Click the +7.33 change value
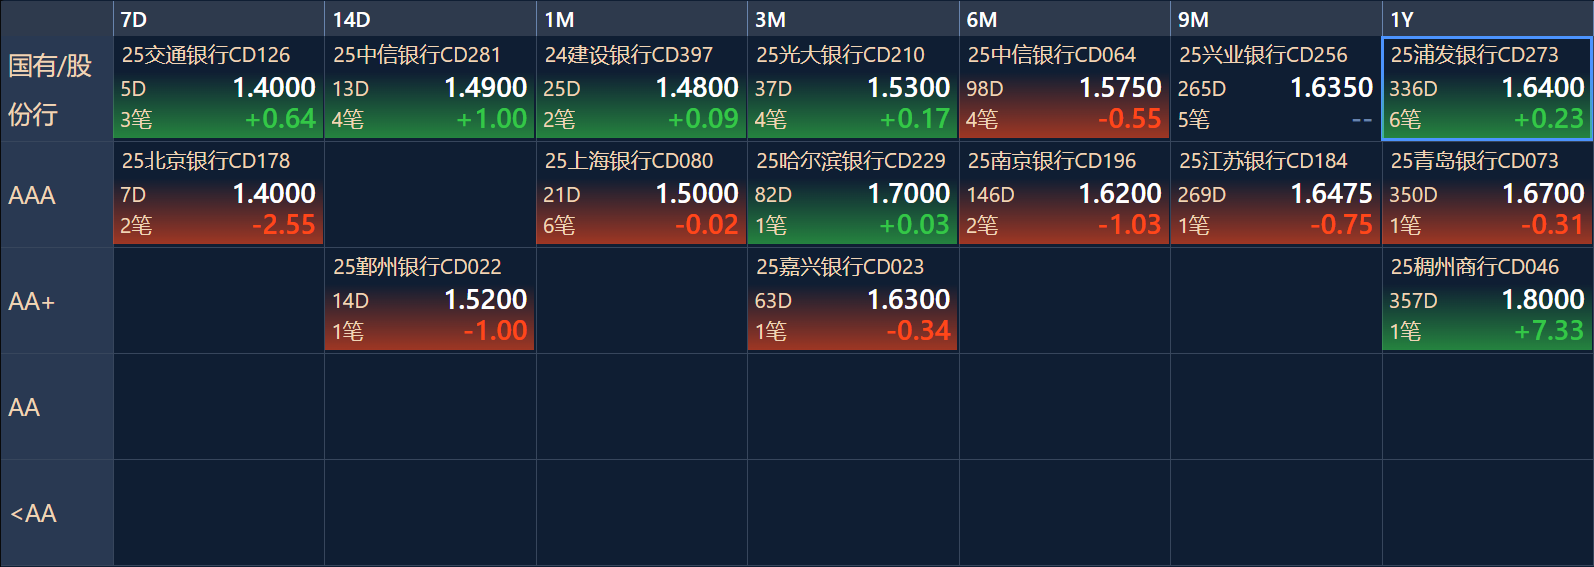1594x567 pixels. [x=1549, y=331]
